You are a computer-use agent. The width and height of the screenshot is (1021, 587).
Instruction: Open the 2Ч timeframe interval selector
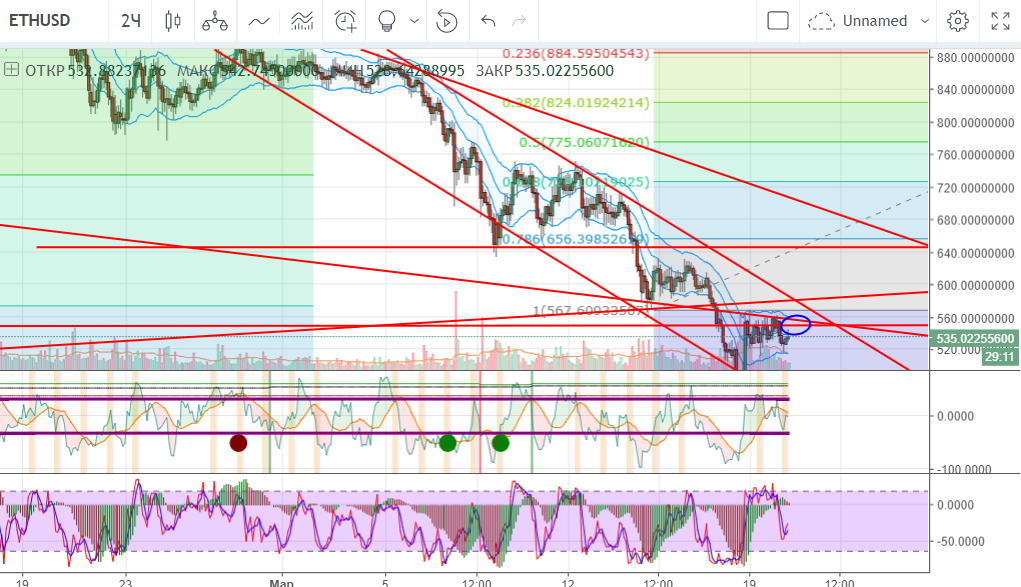[x=131, y=20]
